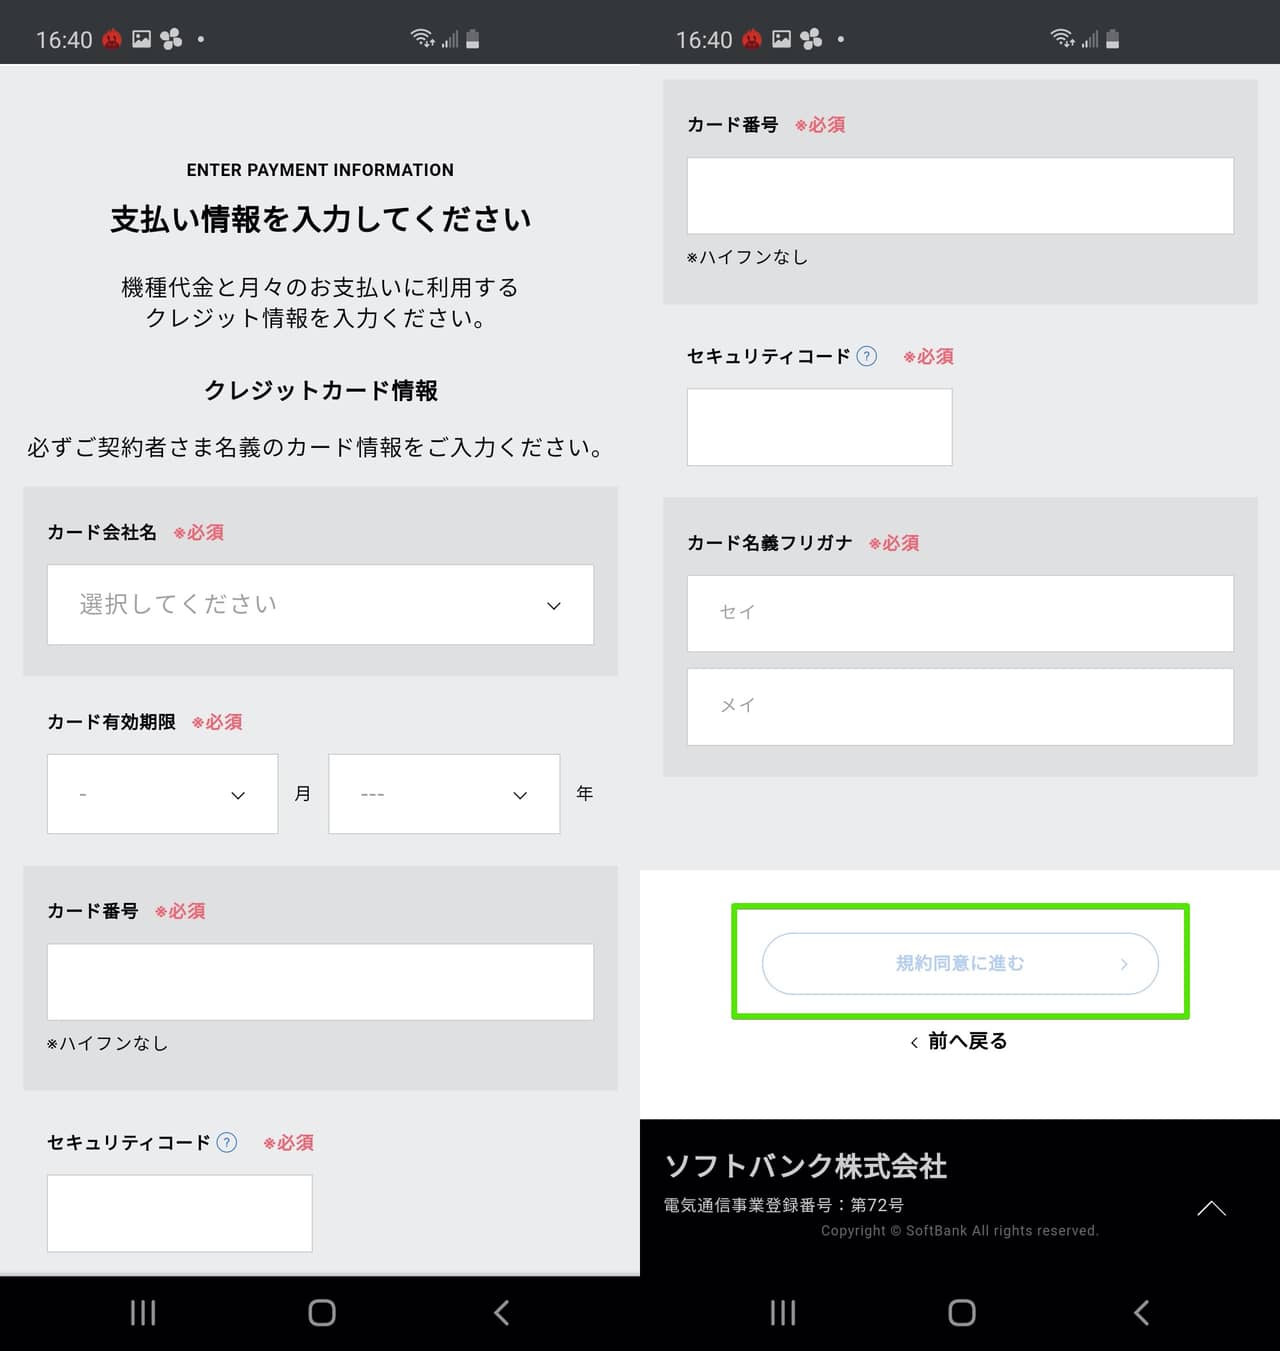
Task: Tap the Wi-Fi status icon on left screen
Action: 422,38
